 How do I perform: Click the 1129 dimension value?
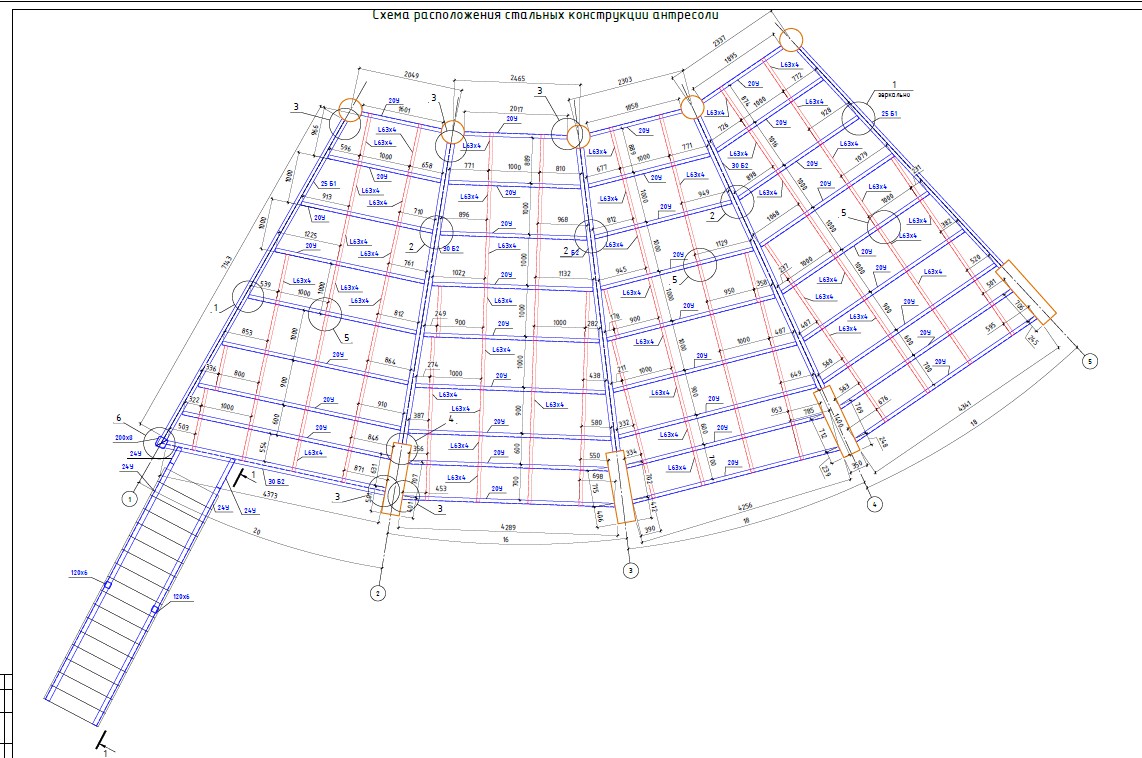(721, 243)
